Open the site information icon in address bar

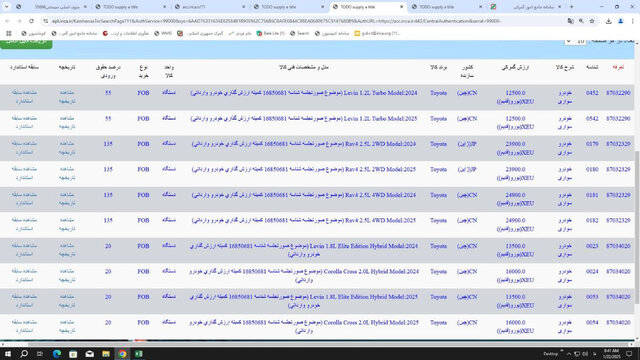(46, 21)
